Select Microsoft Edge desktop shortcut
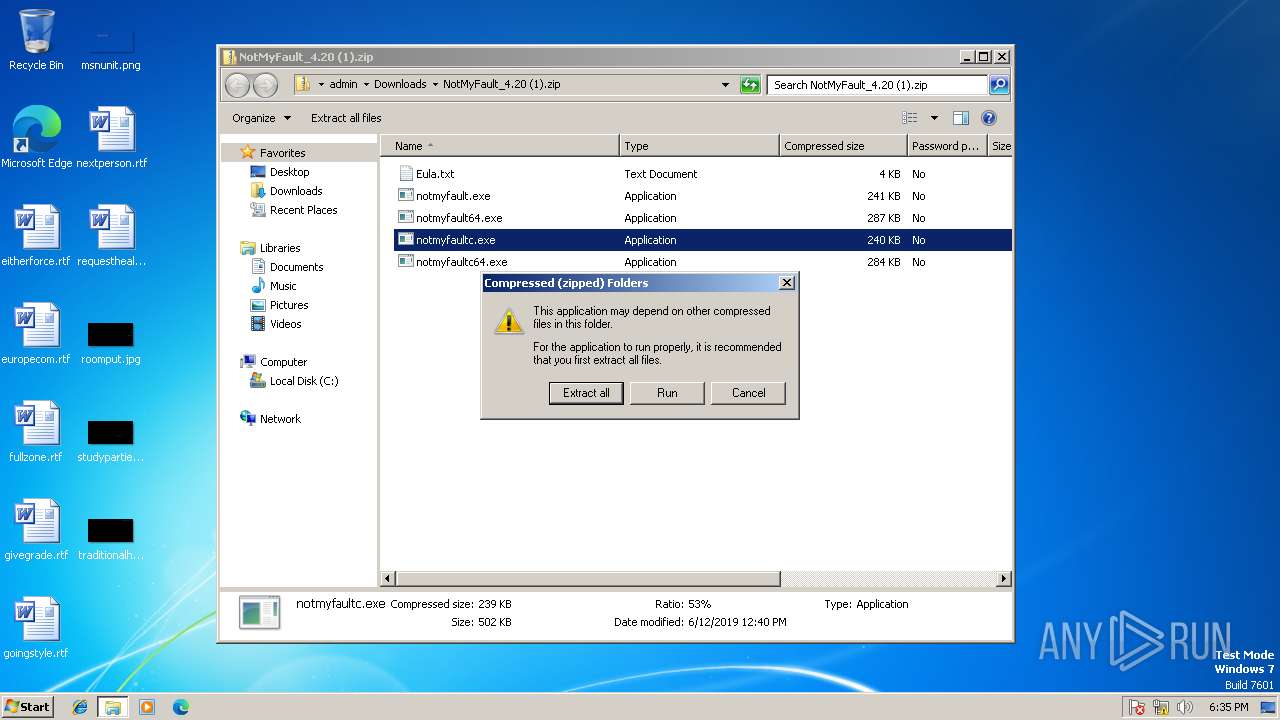The height and width of the screenshot is (720, 1280). click(x=36, y=138)
